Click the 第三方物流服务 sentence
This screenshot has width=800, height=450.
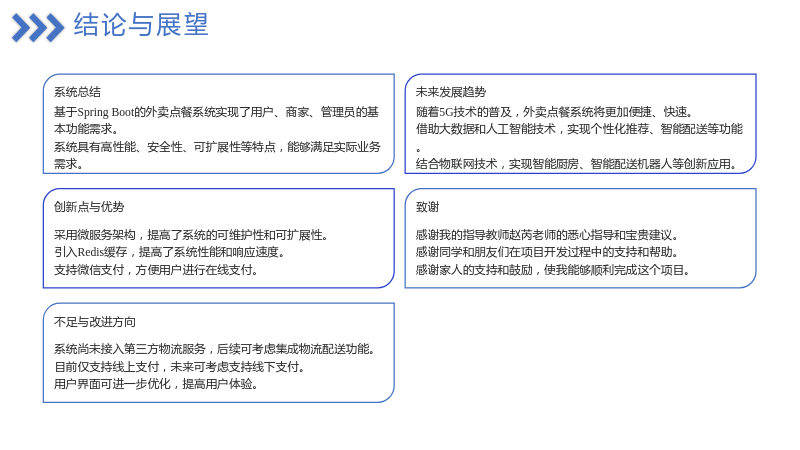tap(215, 349)
